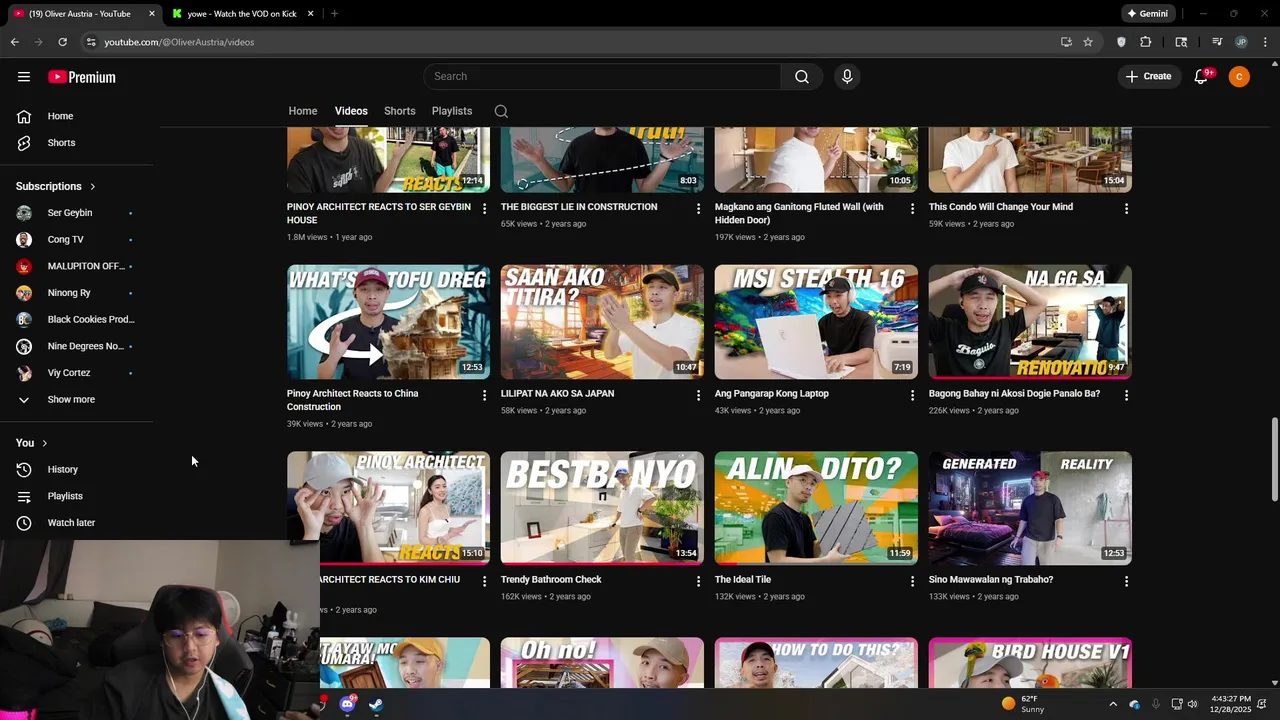Image resolution: width=1280 pixels, height=720 pixels.
Task: Open more options for LILIPAT NA AKO SA JAPAN
Action: [698, 395]
